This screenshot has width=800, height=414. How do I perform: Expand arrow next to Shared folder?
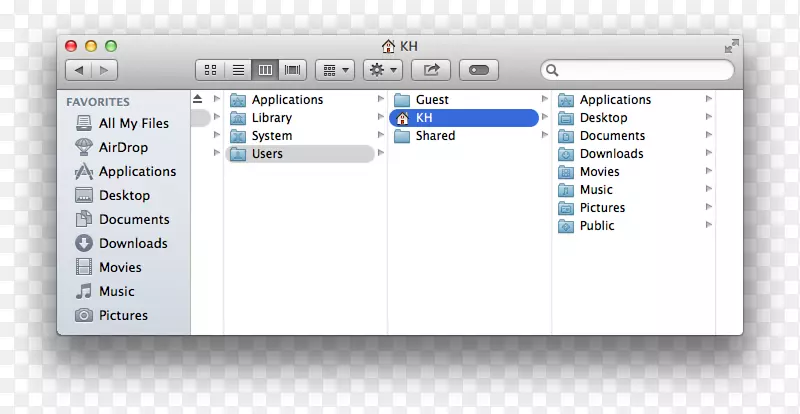point(545,135)
